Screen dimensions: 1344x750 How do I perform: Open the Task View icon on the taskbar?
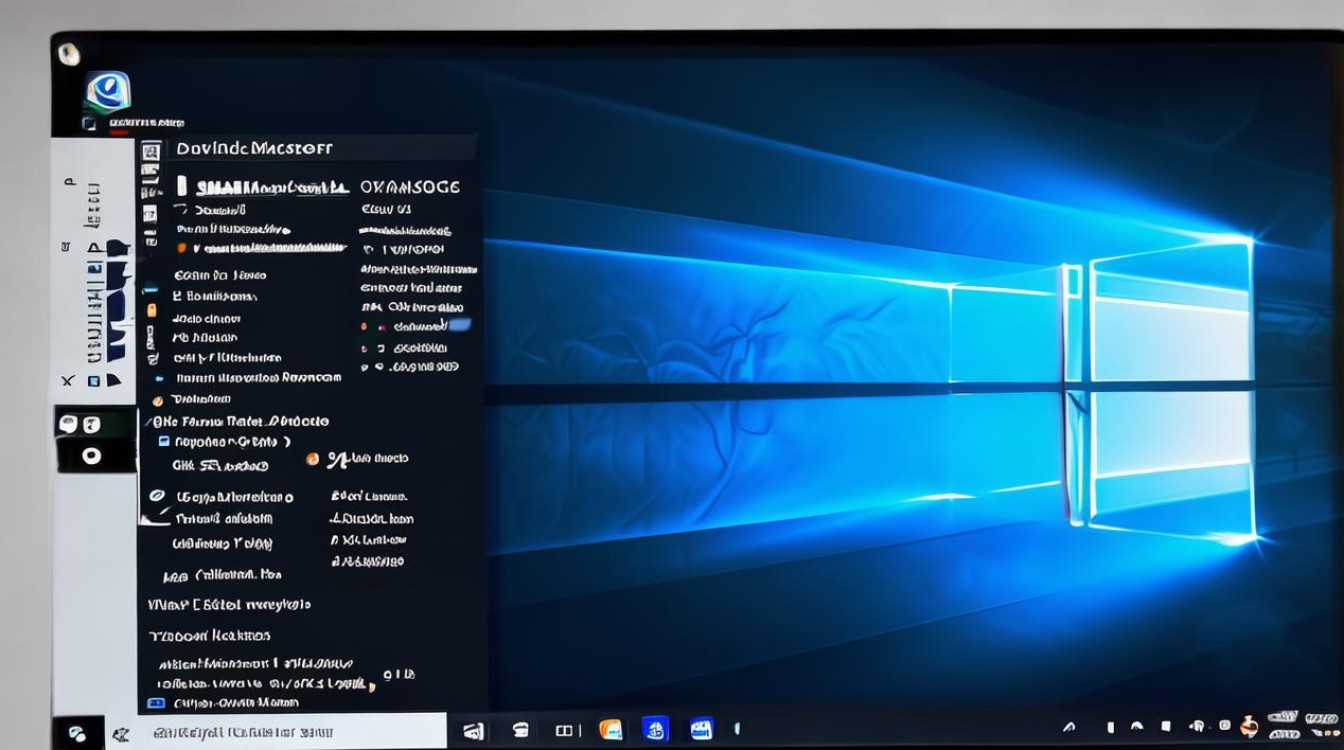pyautogui.click(x=563, y=731)
